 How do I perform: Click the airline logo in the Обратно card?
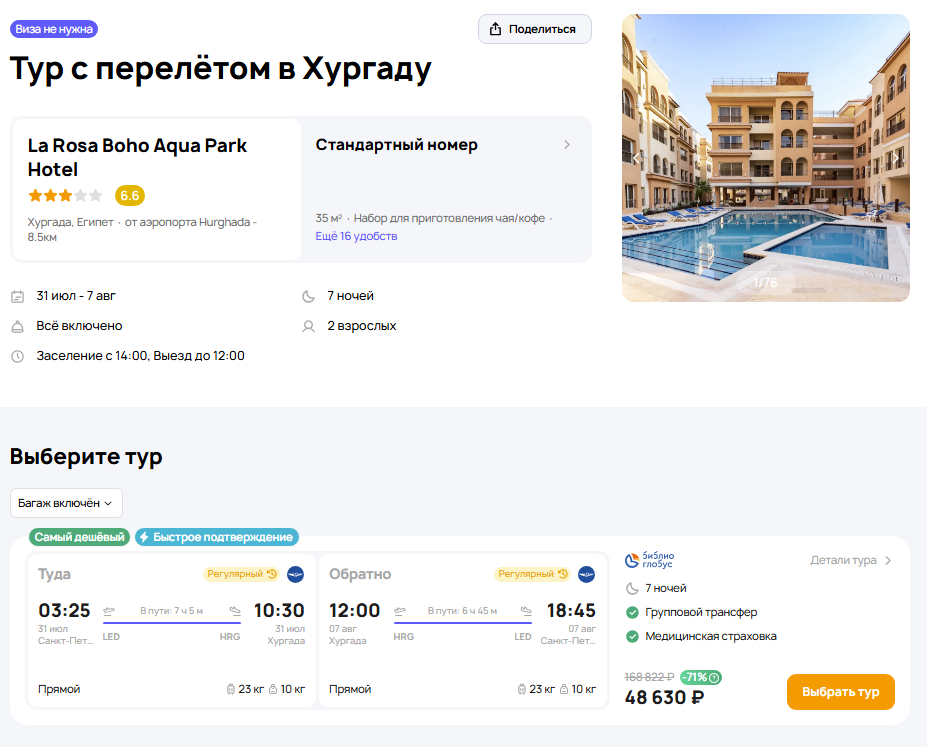[x=587, y=574]
